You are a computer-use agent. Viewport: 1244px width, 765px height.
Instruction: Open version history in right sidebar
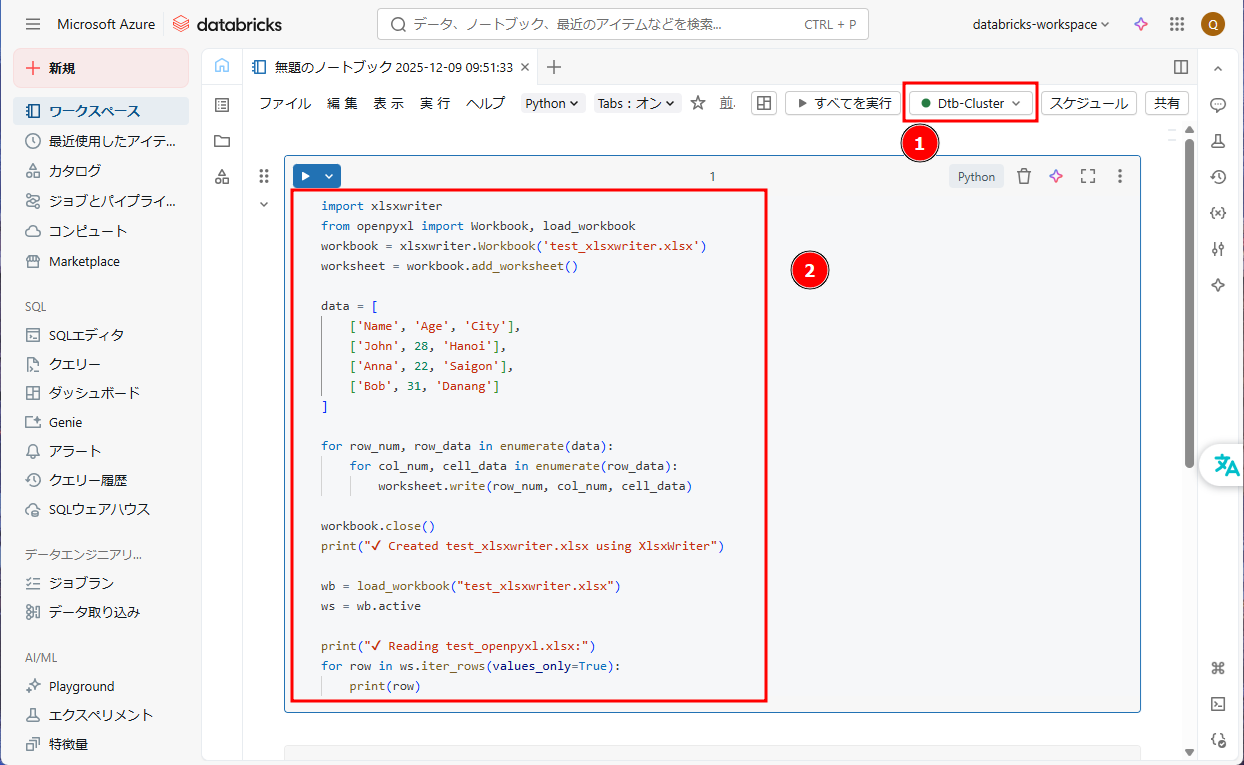point(1218,177)
